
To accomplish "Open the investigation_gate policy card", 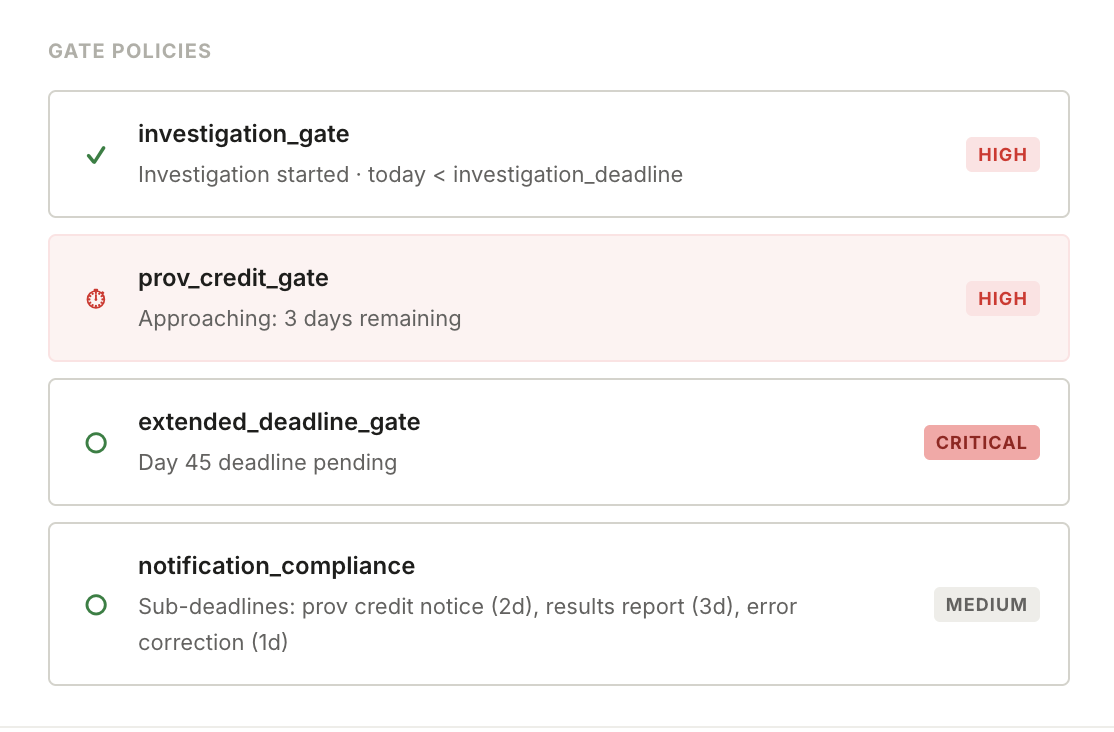I will pos(557,154).
